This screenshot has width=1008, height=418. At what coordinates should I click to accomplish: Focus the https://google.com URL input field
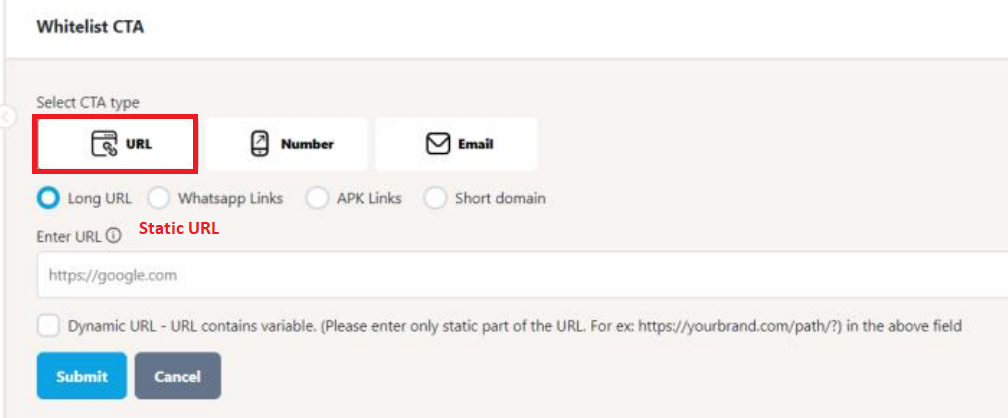point(522,275)
